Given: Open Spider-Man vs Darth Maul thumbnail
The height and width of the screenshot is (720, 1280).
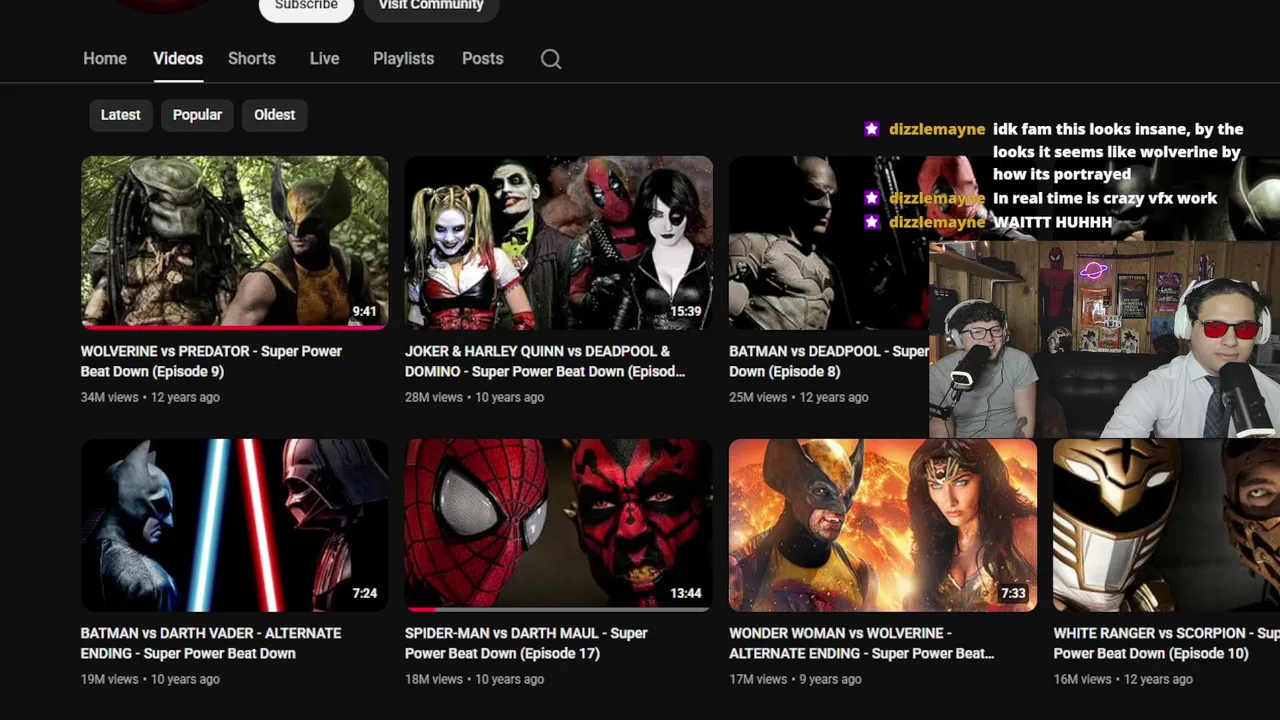Looking at the screenshot, I should pos(558,525).
